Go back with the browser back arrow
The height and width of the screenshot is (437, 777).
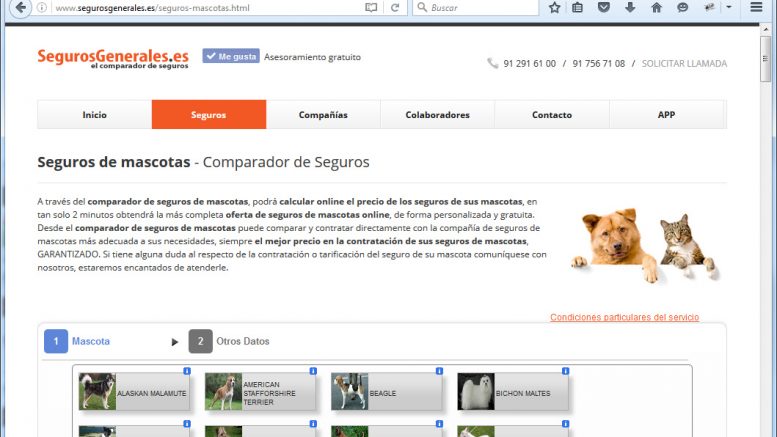point(20,8)
